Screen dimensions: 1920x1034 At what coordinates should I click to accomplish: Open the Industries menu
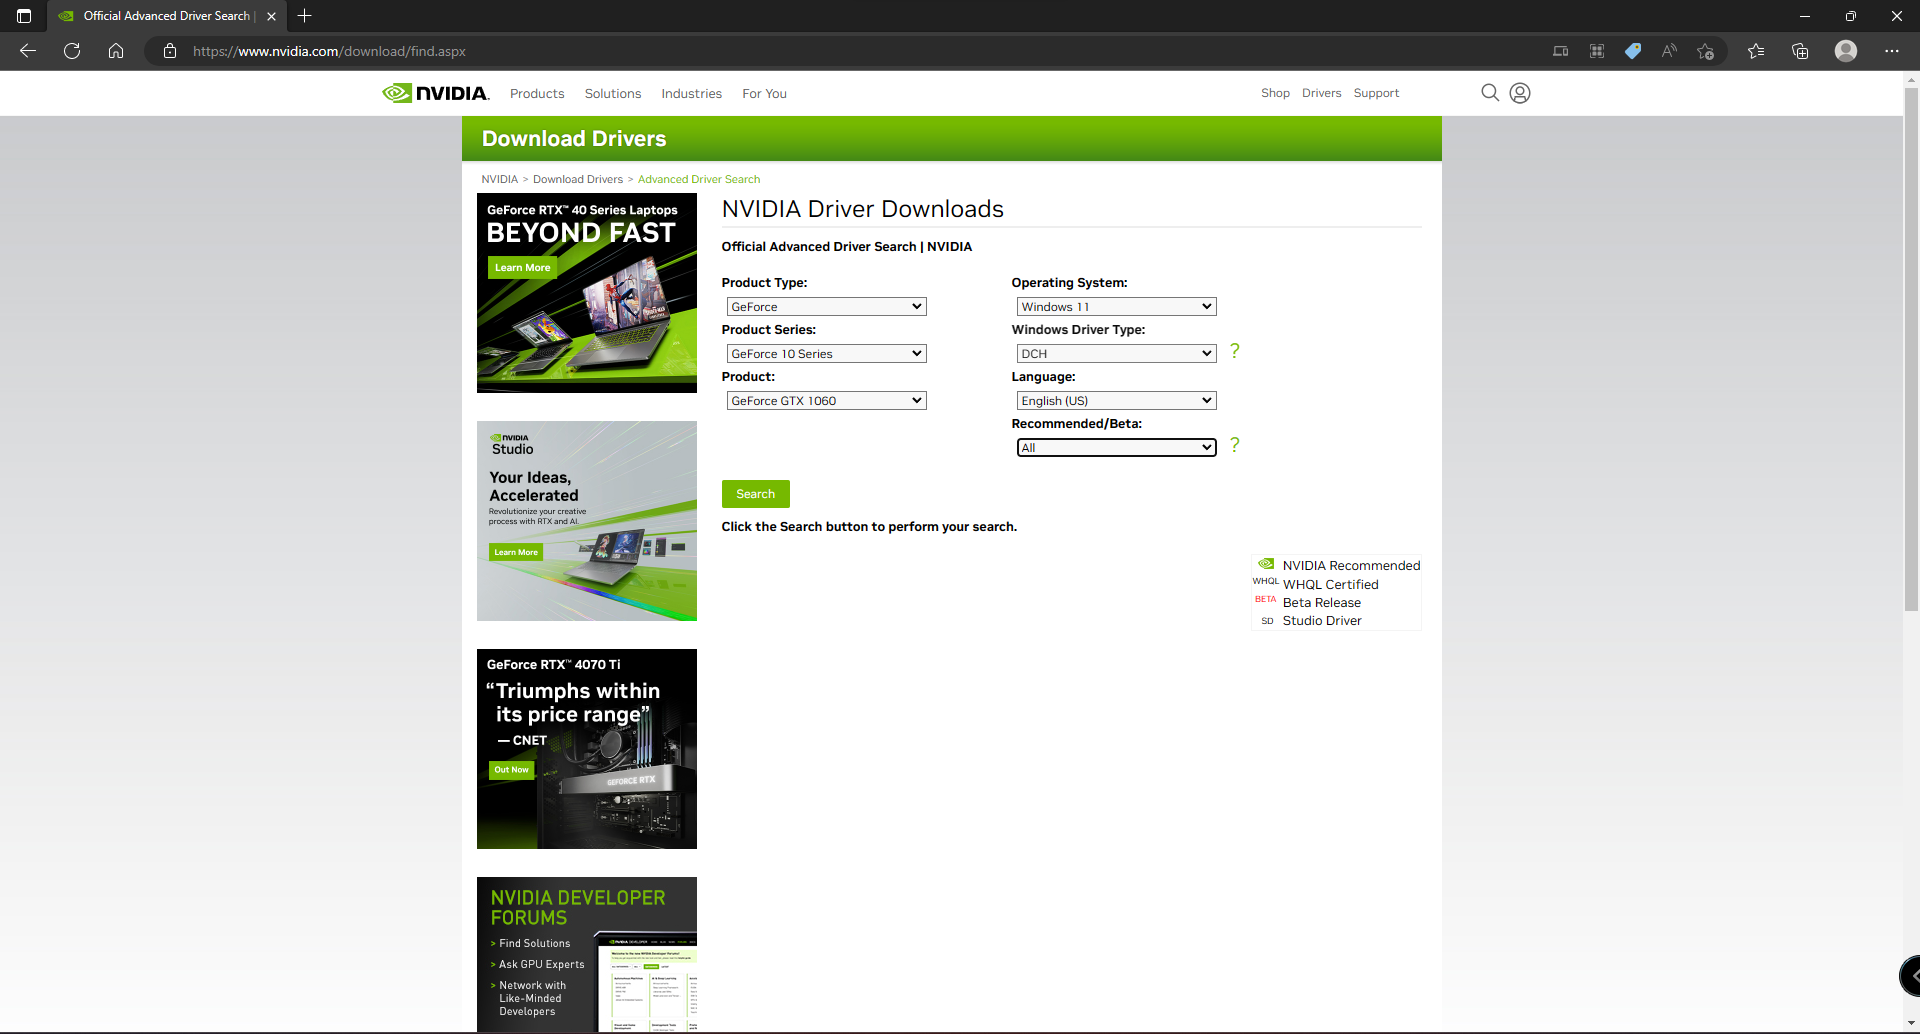[691, 94]
